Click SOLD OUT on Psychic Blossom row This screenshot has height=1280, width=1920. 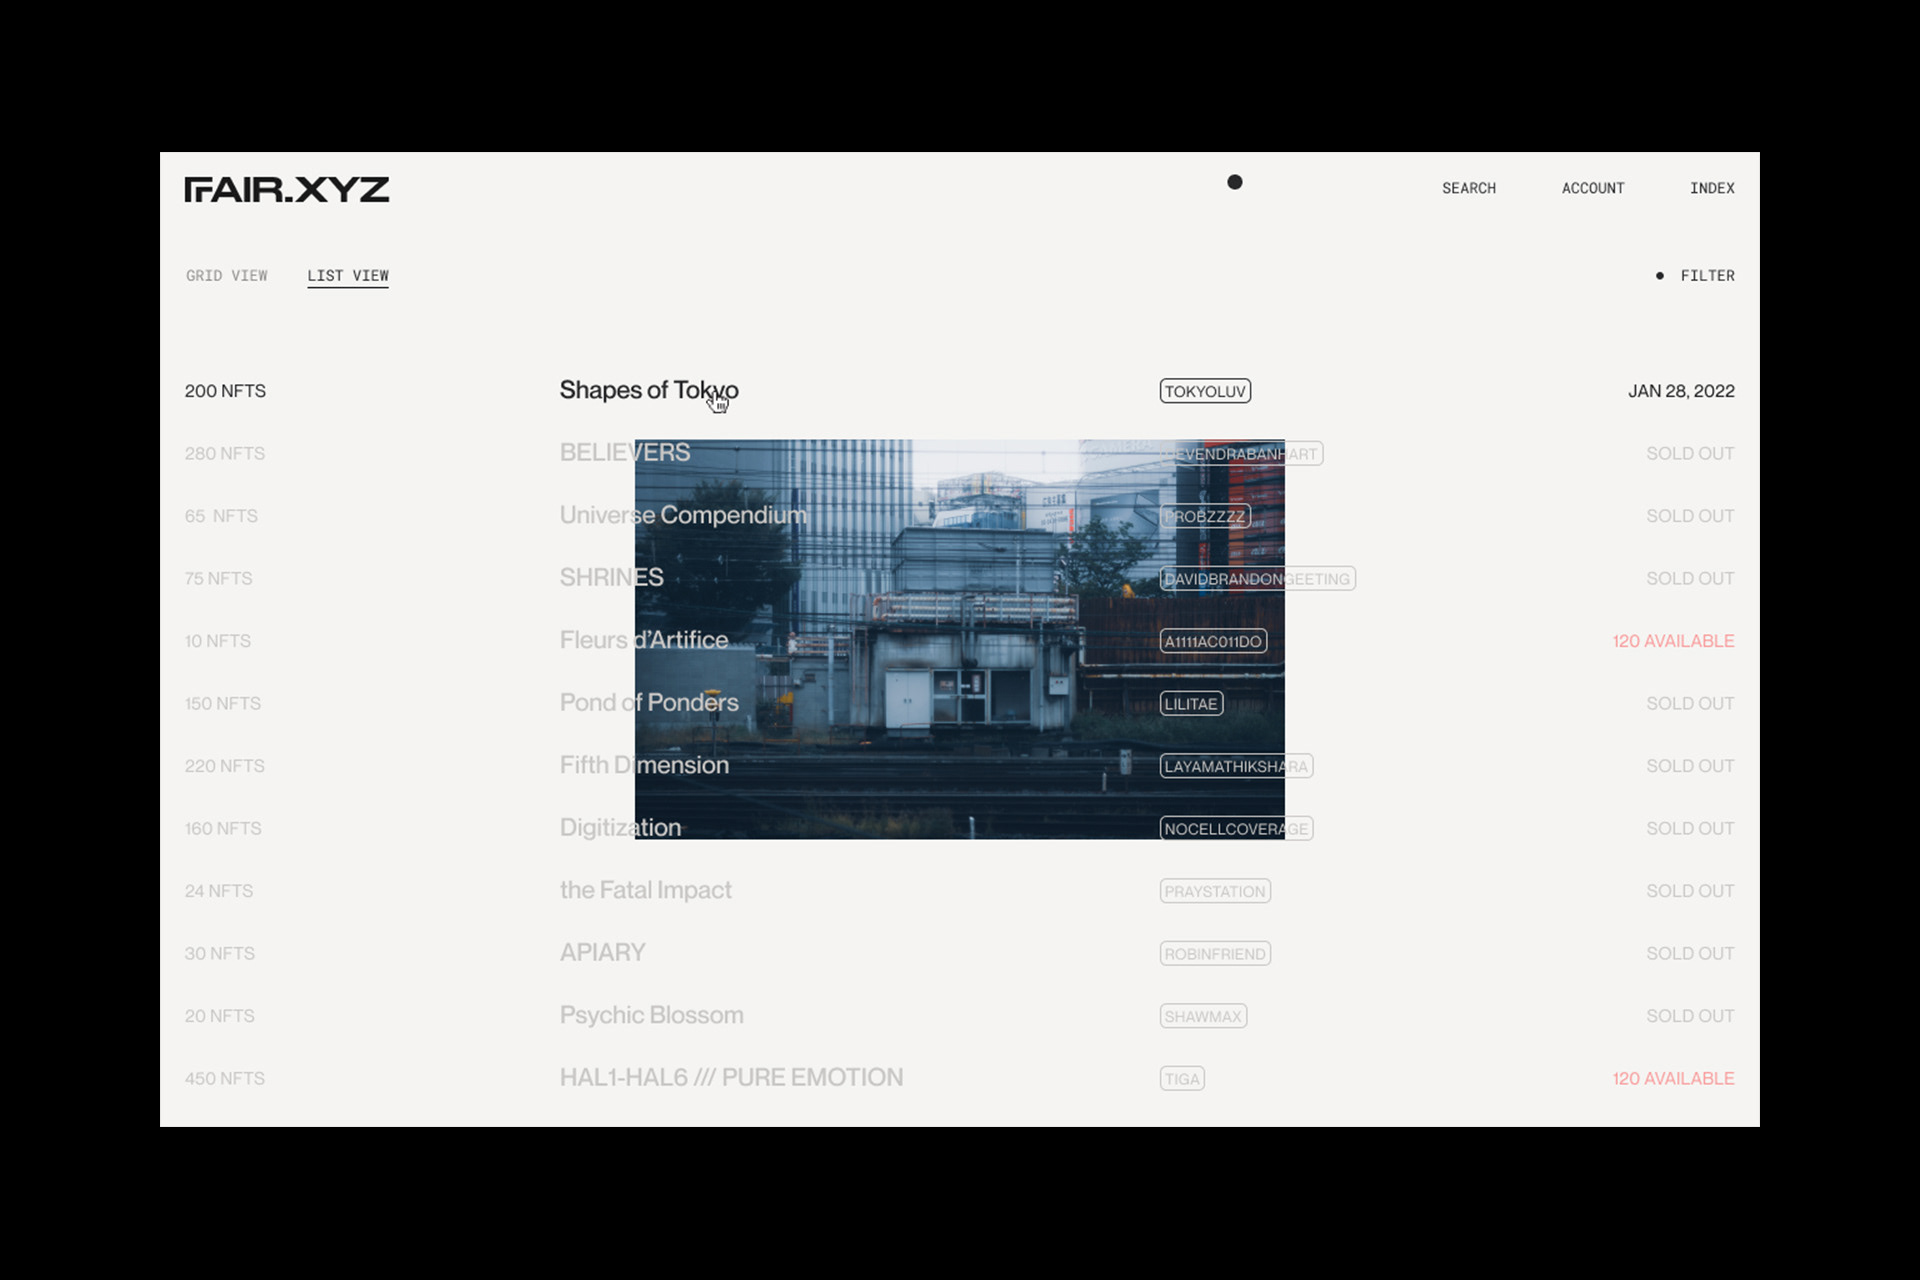point(1690,1016)
